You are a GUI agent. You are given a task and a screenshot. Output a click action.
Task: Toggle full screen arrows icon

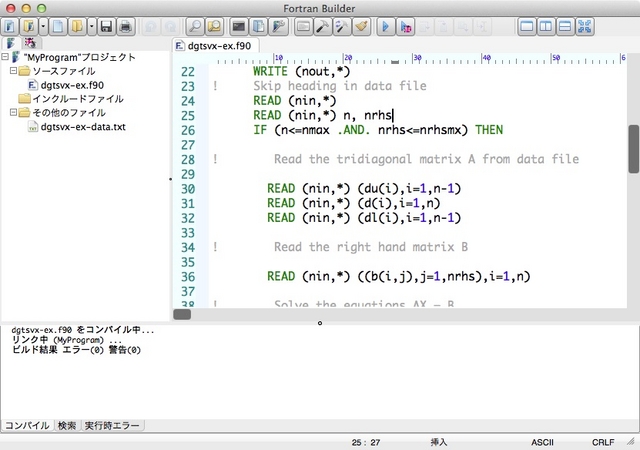pyautogui.click(x=585, y=27)
